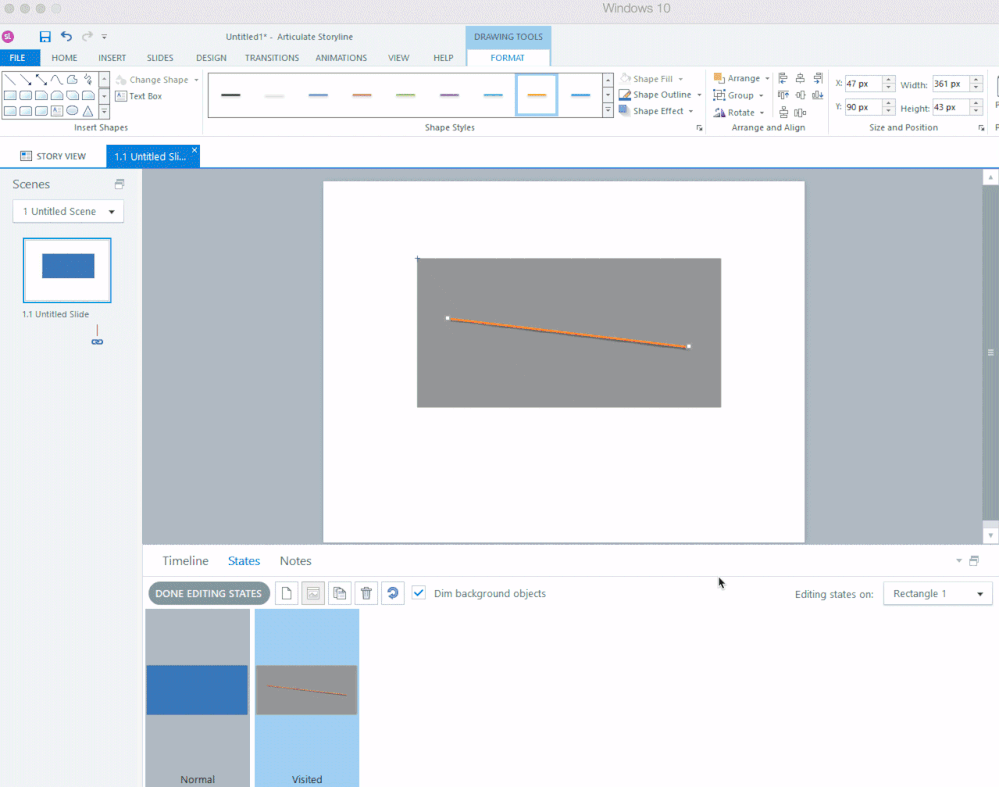Image resolution: width=999 pixels, height=787 pixels.
Task: Select the Normal state thumbnail
Action: pyautogui.click(x=197, y=690)
